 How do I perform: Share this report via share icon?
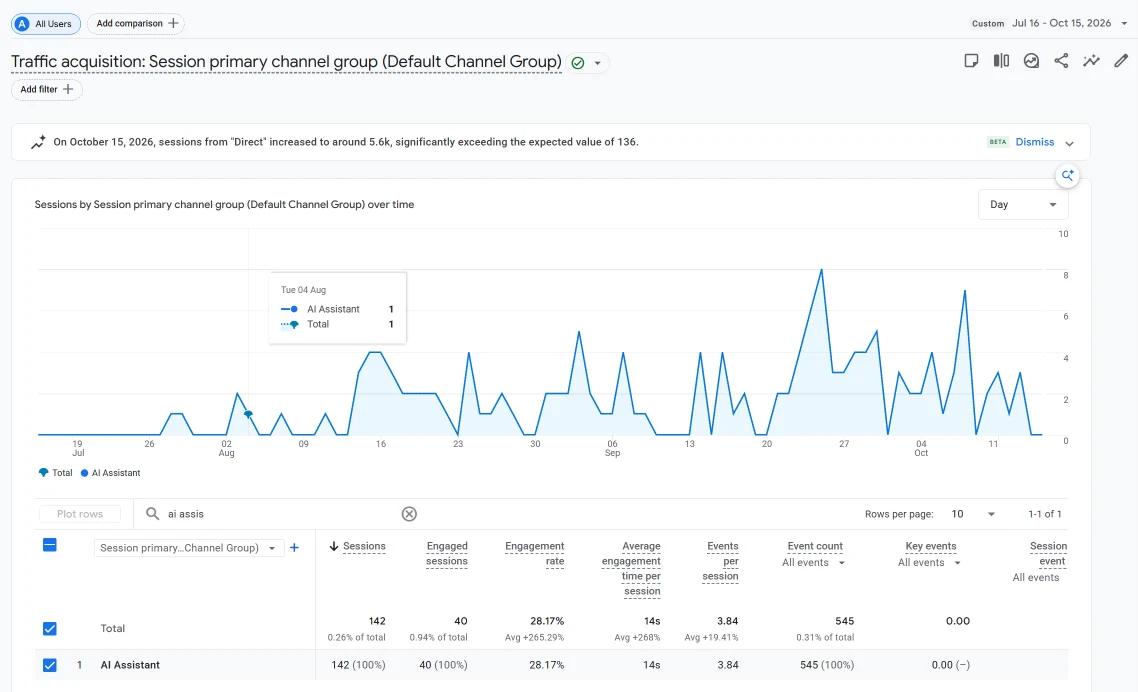point(1061,61)
